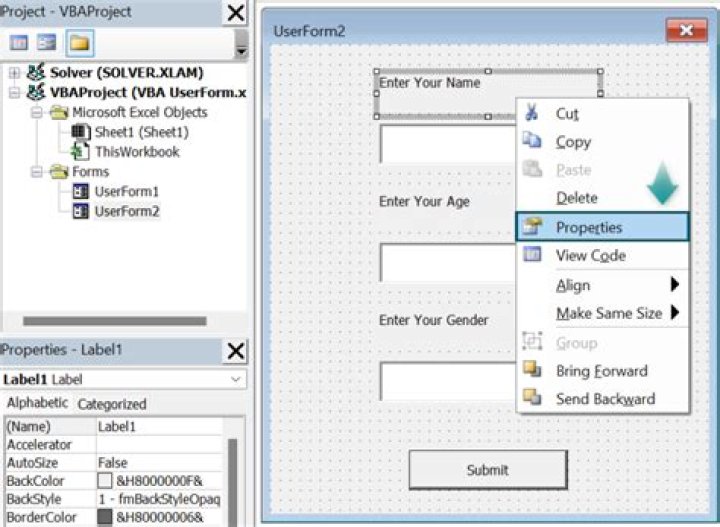Screen dimensions: 720x527
Task: Open the Align submenu
Action: [602, 286]
